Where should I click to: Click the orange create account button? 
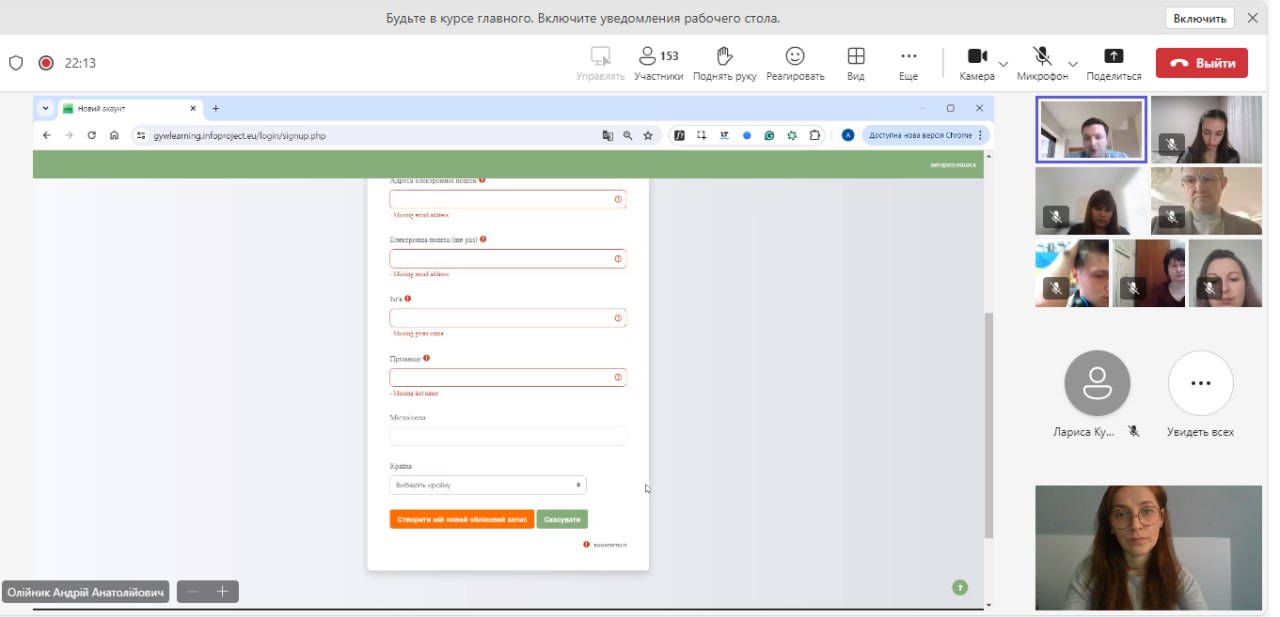click(461, 519)
